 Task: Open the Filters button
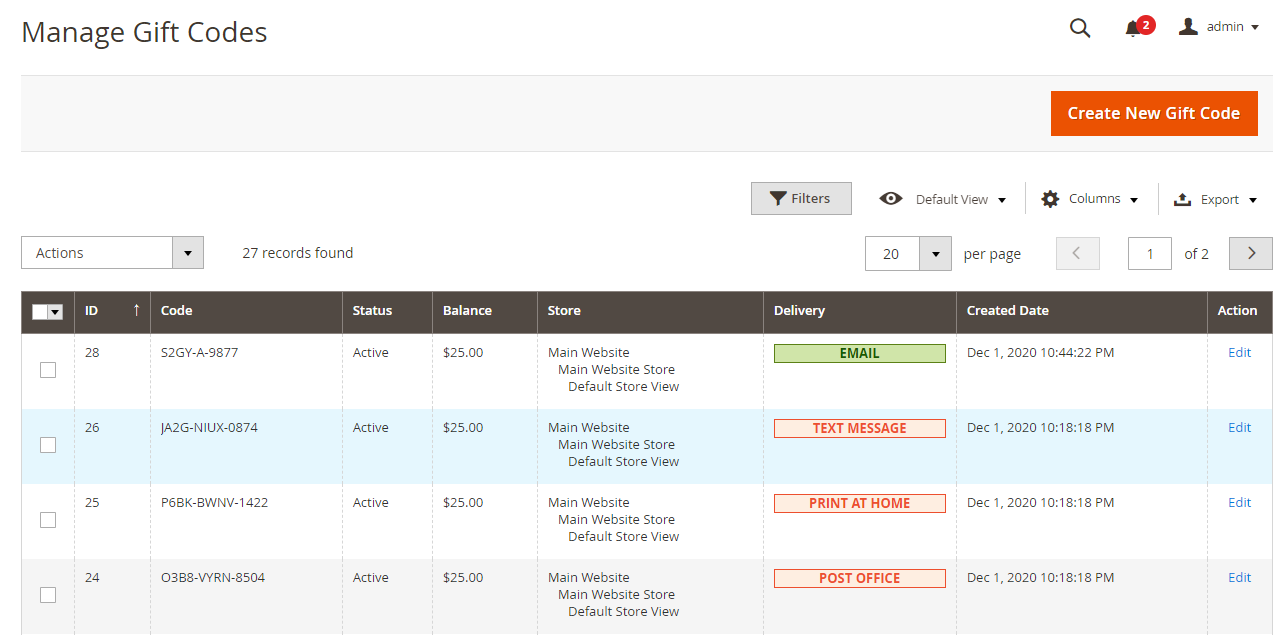pos(801,198)
